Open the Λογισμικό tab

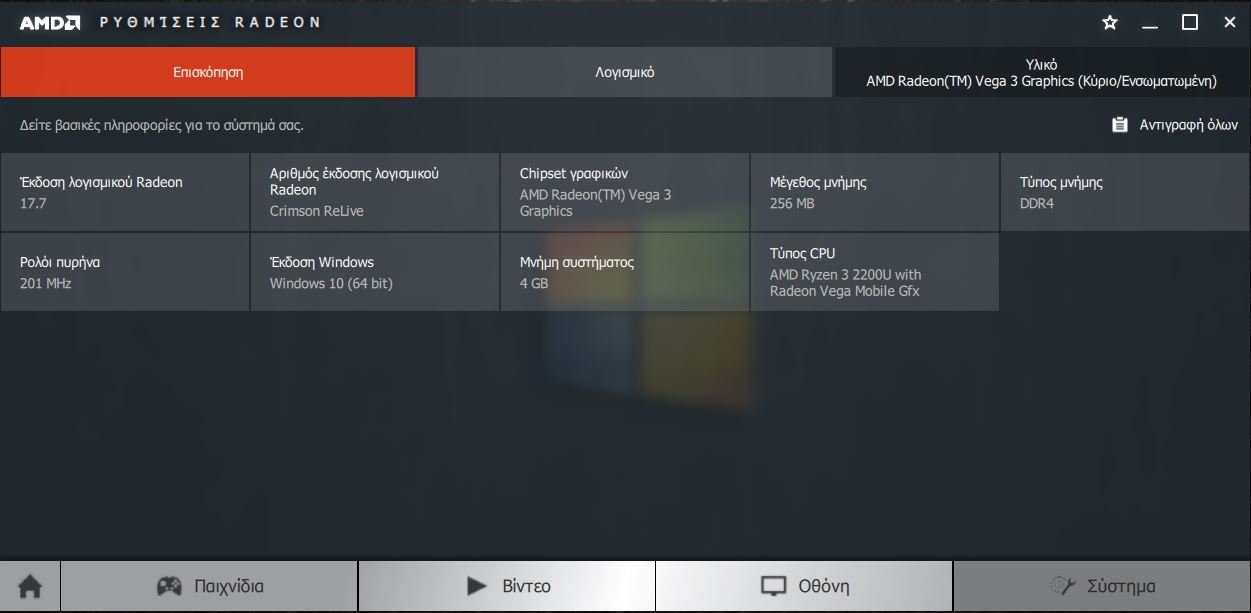[625, 72]
